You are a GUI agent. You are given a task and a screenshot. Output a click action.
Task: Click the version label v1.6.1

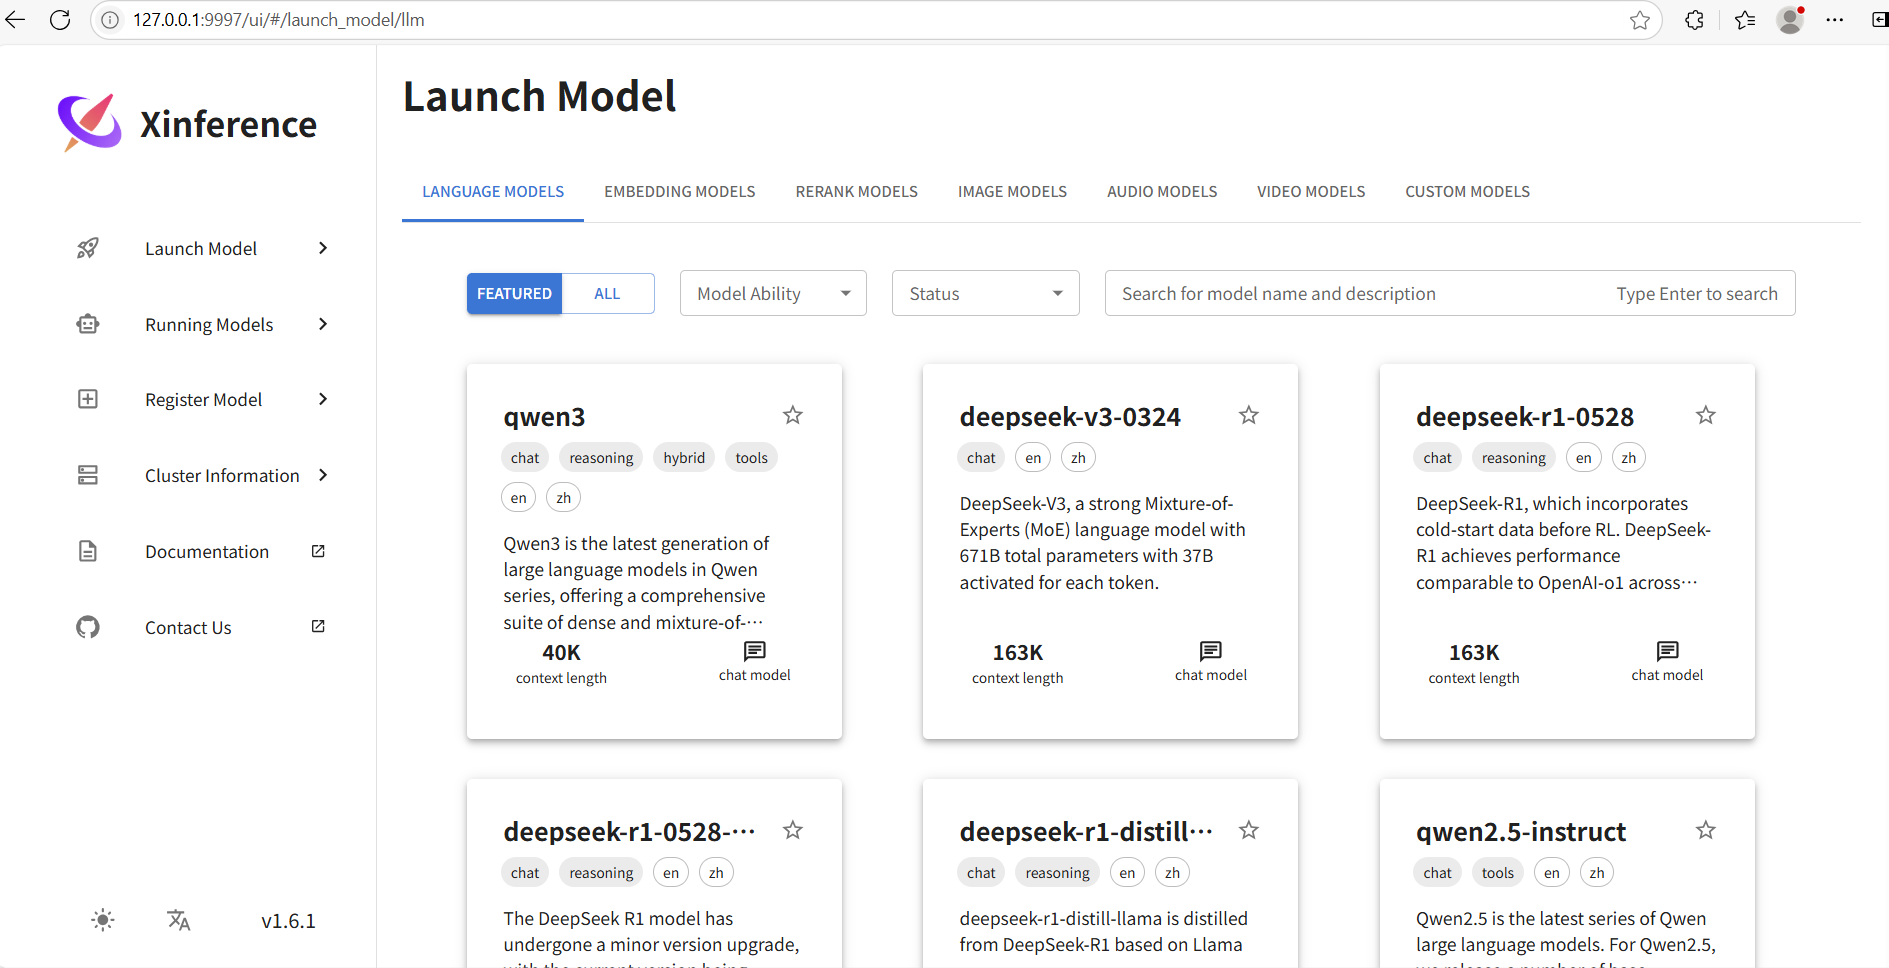point(288,921)
